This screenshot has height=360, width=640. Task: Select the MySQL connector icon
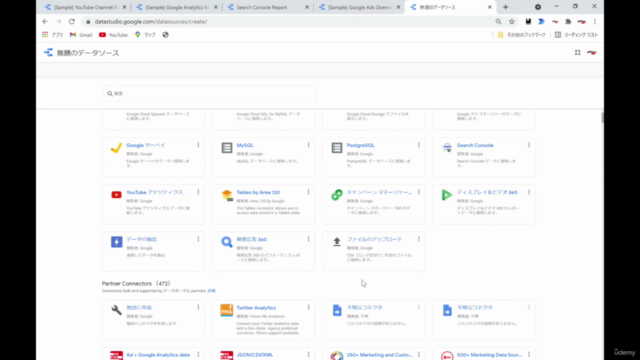(x=227, y=148)
